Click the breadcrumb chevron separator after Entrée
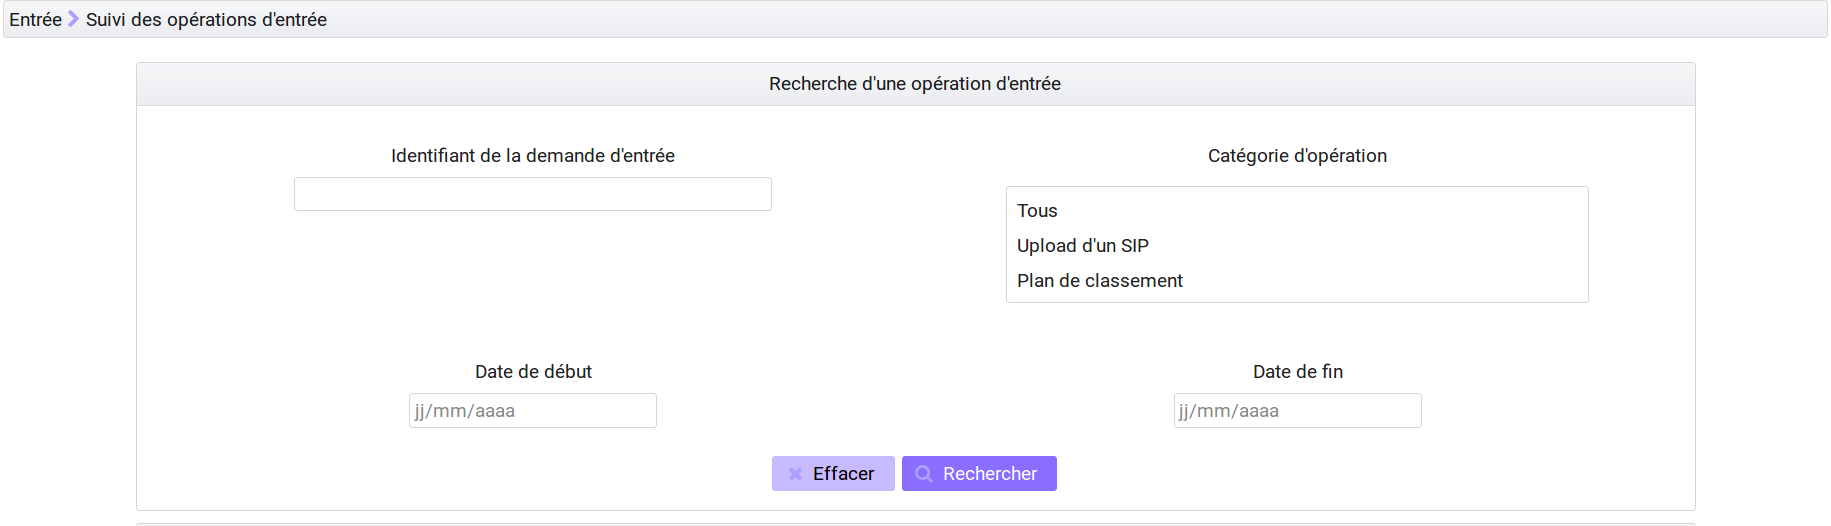This screenshot has height=526, width=1831. click(73, 19)
